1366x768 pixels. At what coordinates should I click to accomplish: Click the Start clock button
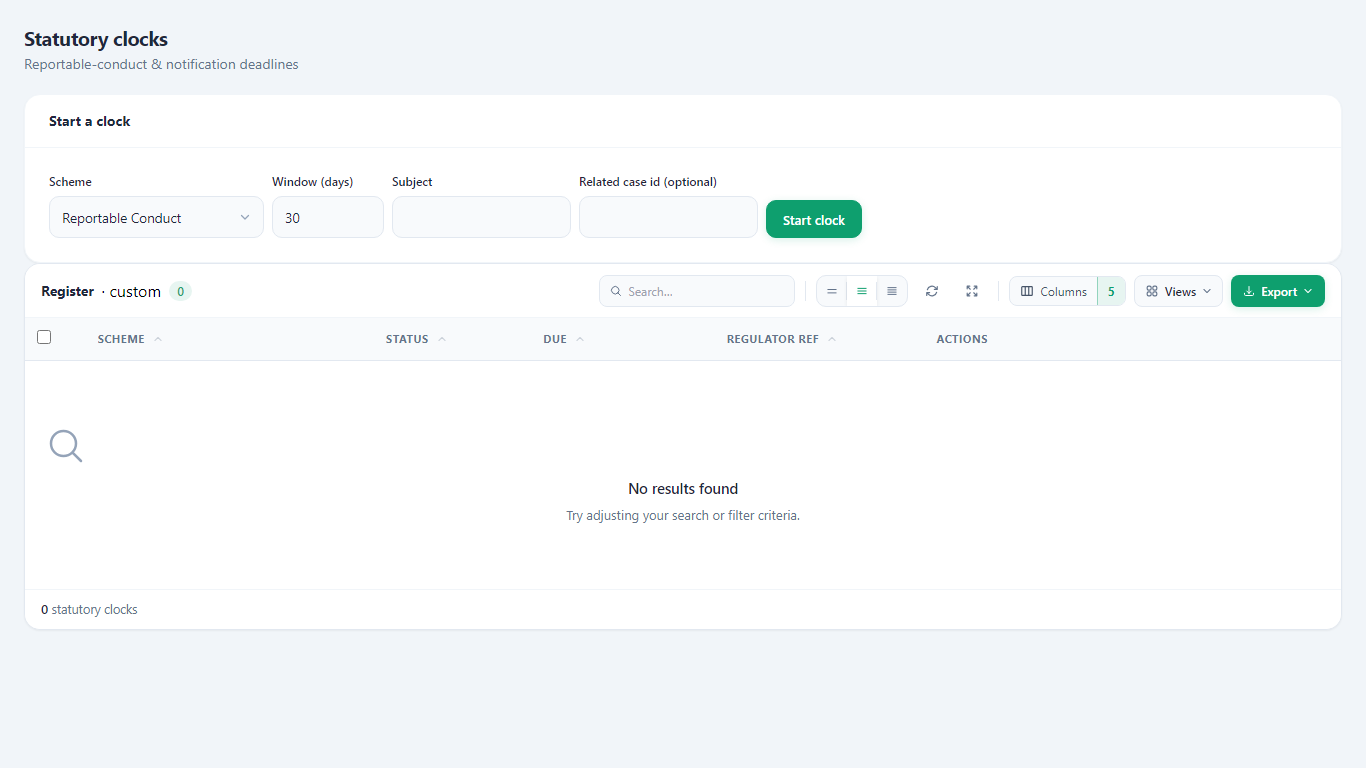click(x=814, y=219)
